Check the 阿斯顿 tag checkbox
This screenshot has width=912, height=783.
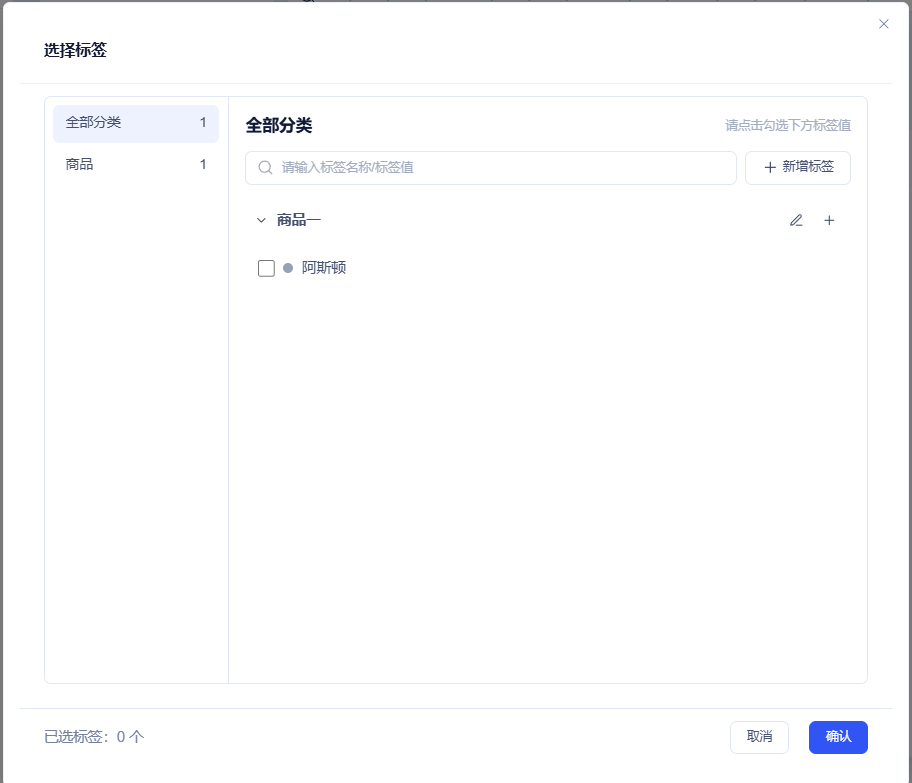click(x=266, y=268)
